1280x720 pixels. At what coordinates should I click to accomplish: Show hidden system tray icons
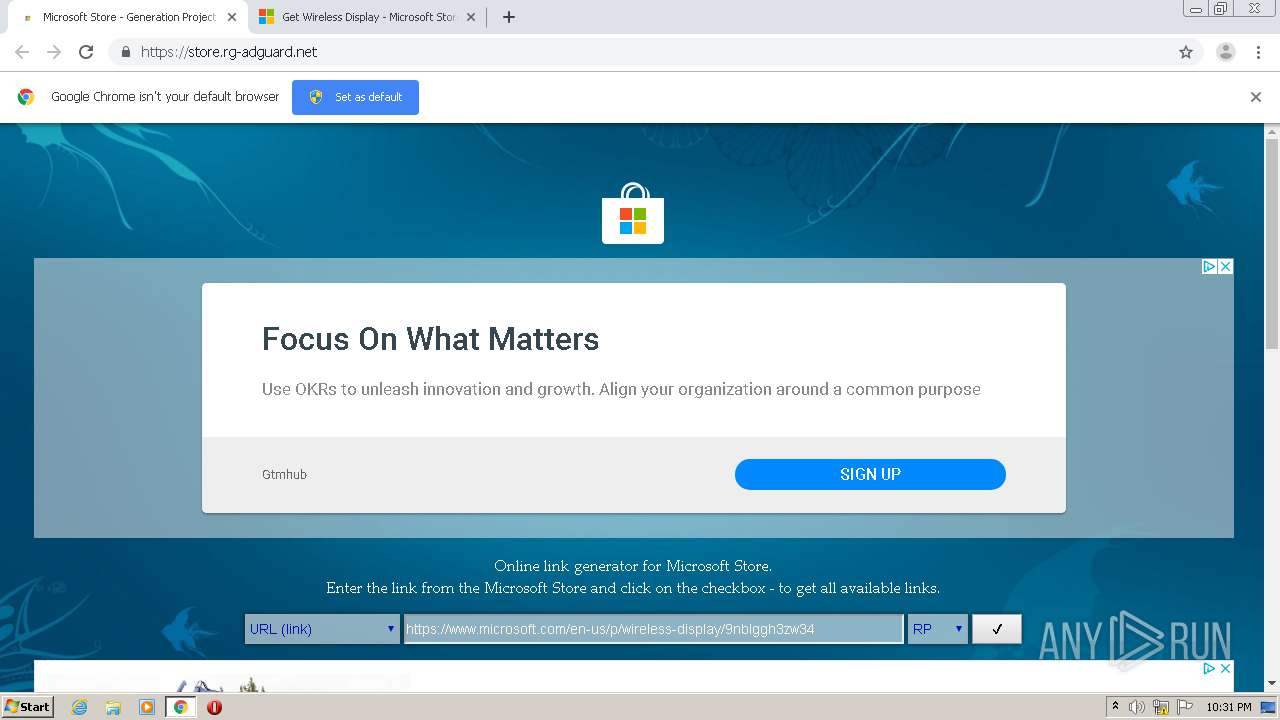point(1115,707)
